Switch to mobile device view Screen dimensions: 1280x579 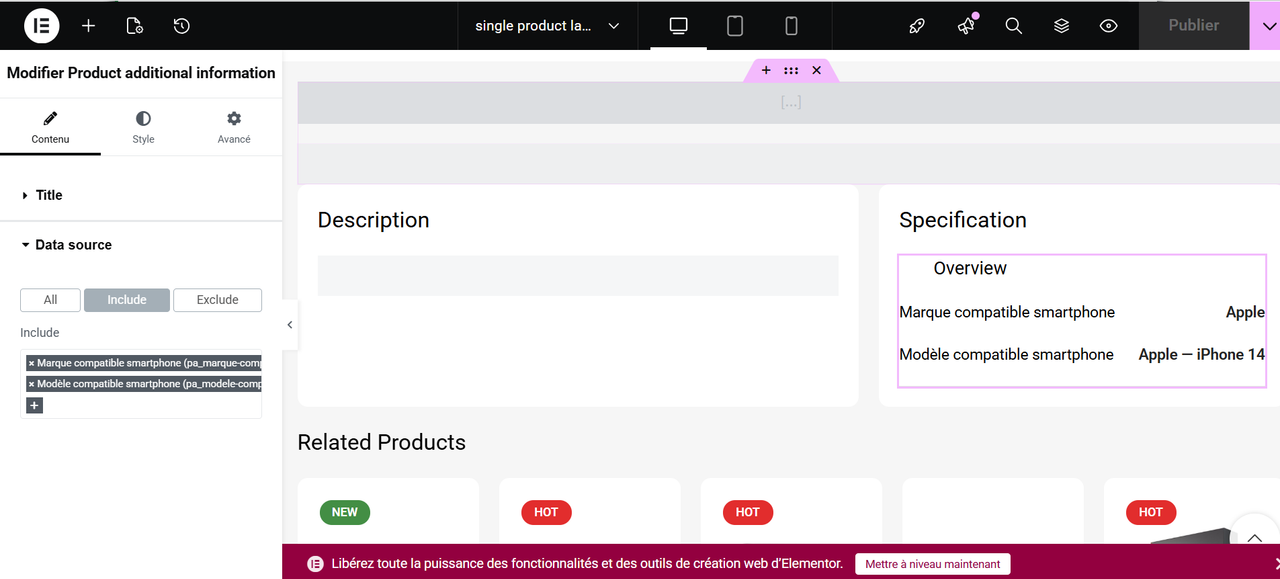pyautogui.click(x=791, y=26)
